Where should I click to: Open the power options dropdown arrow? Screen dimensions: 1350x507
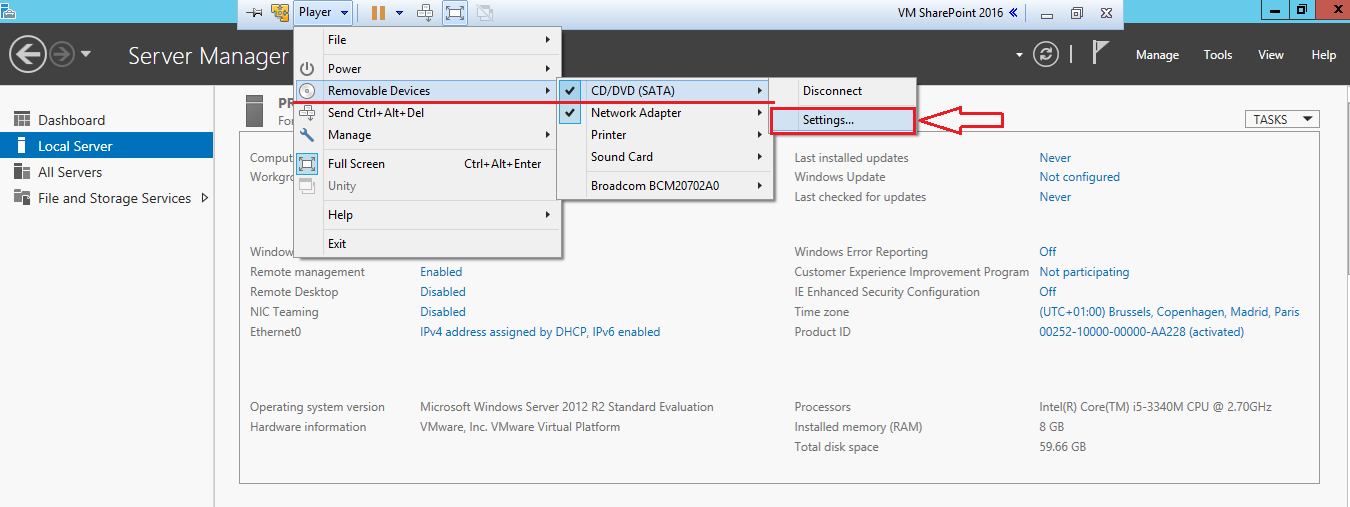(x=399, y=13)
